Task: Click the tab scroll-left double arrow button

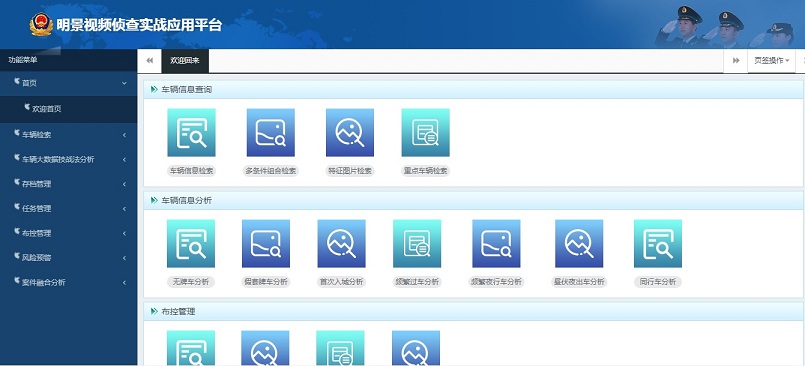Action: [149, 61]
